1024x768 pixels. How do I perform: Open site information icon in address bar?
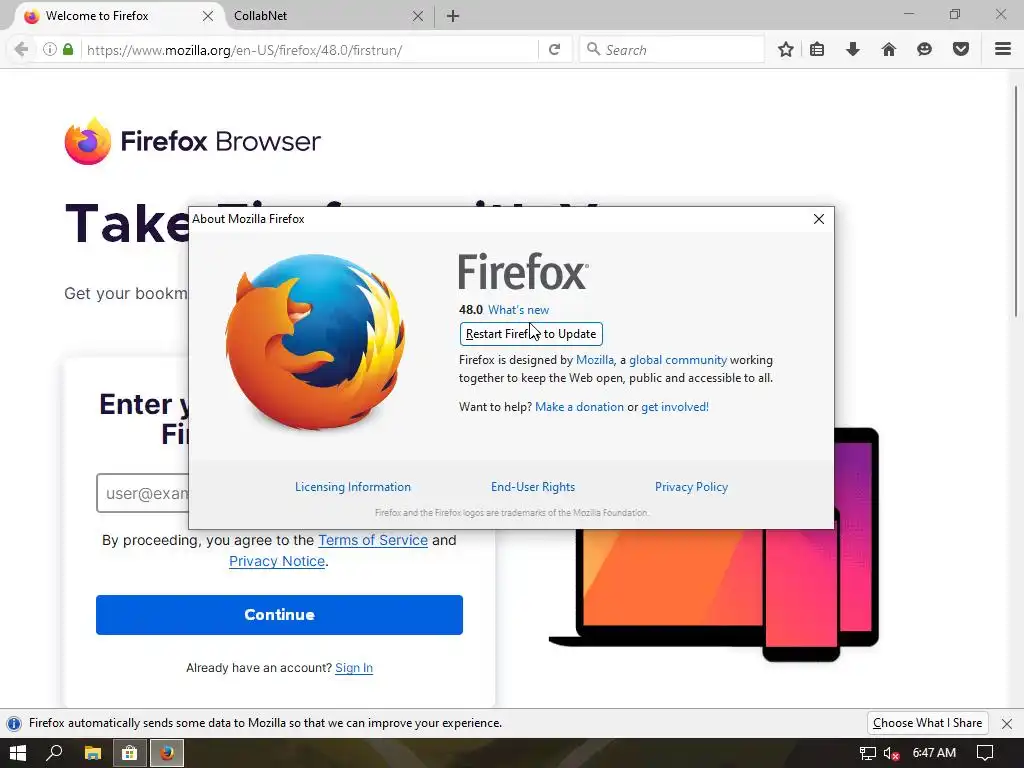[50, 50]
